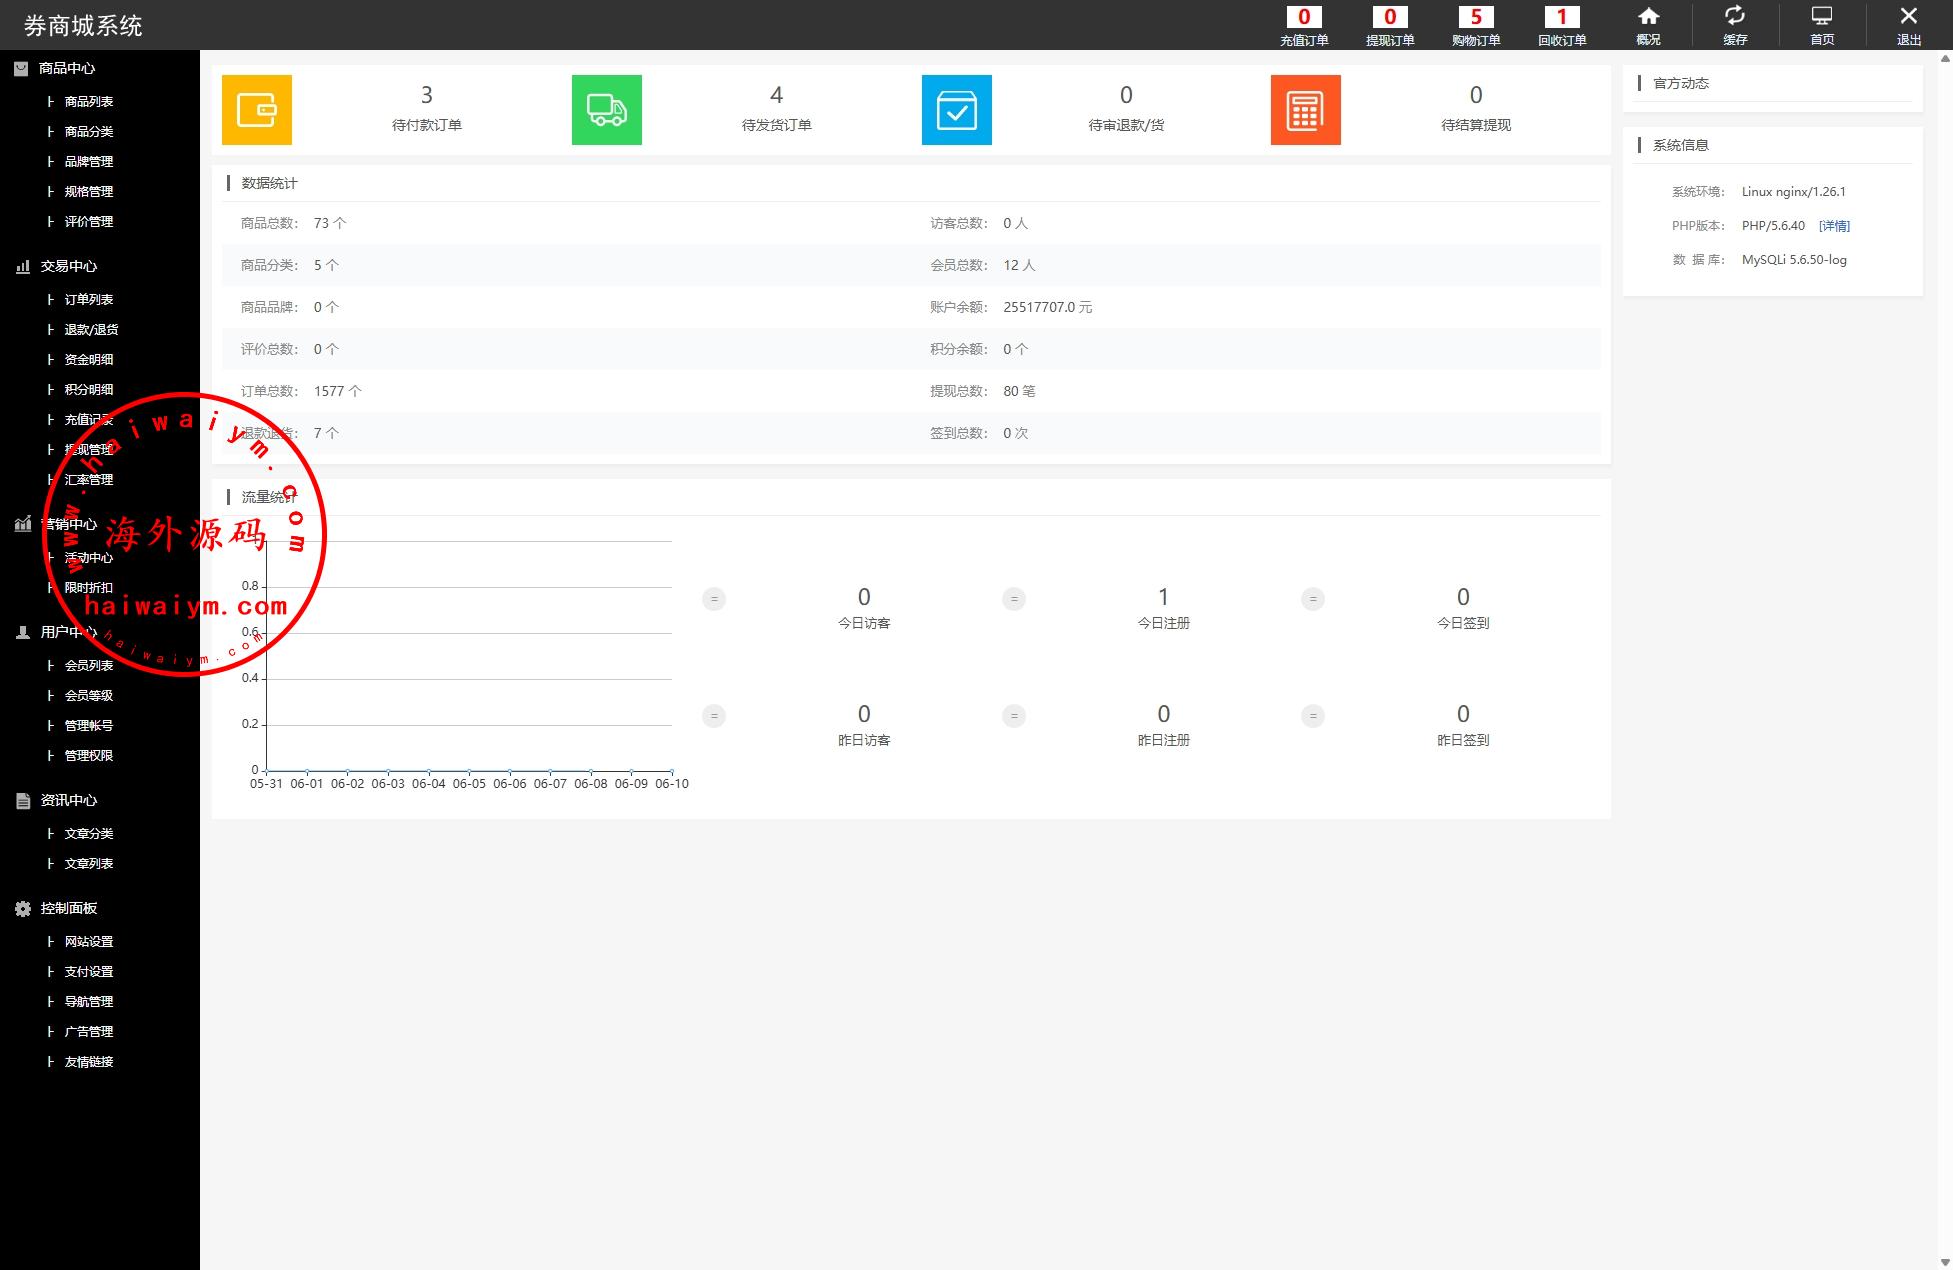
Task: Click the 06-10 data point on the traffic chart
Action: pos(671,771)
